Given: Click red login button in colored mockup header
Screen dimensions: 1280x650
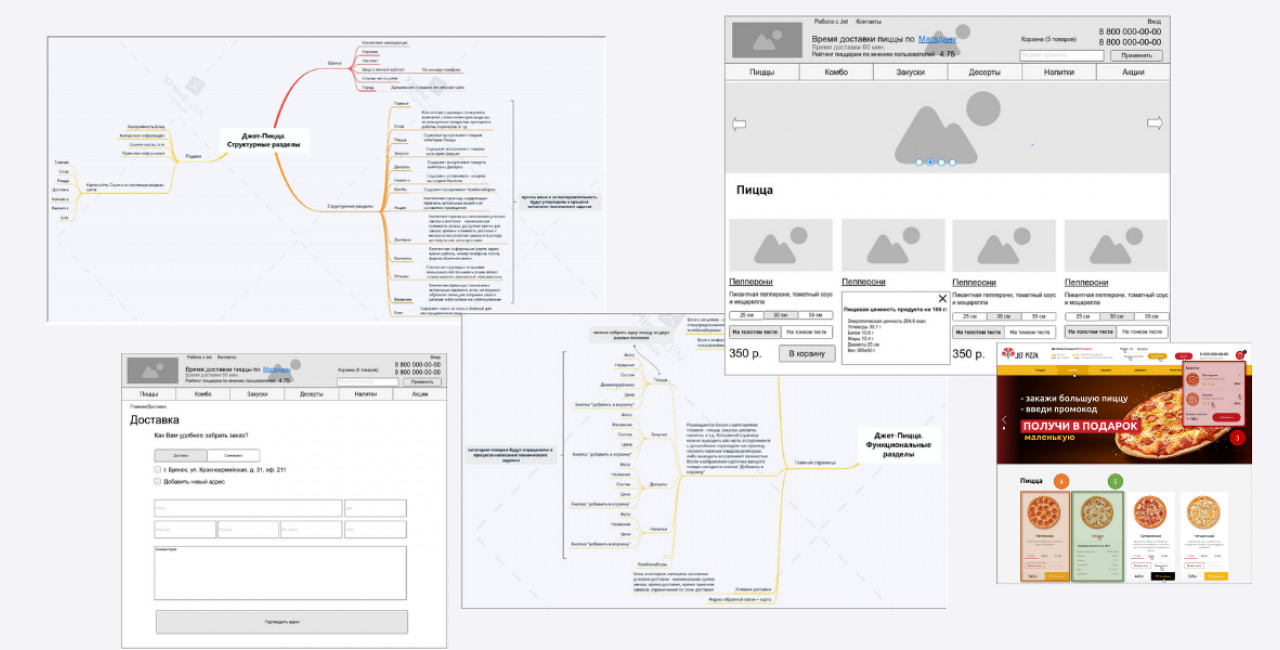Looking at the screenshot, I should (x=1183, y=355).
